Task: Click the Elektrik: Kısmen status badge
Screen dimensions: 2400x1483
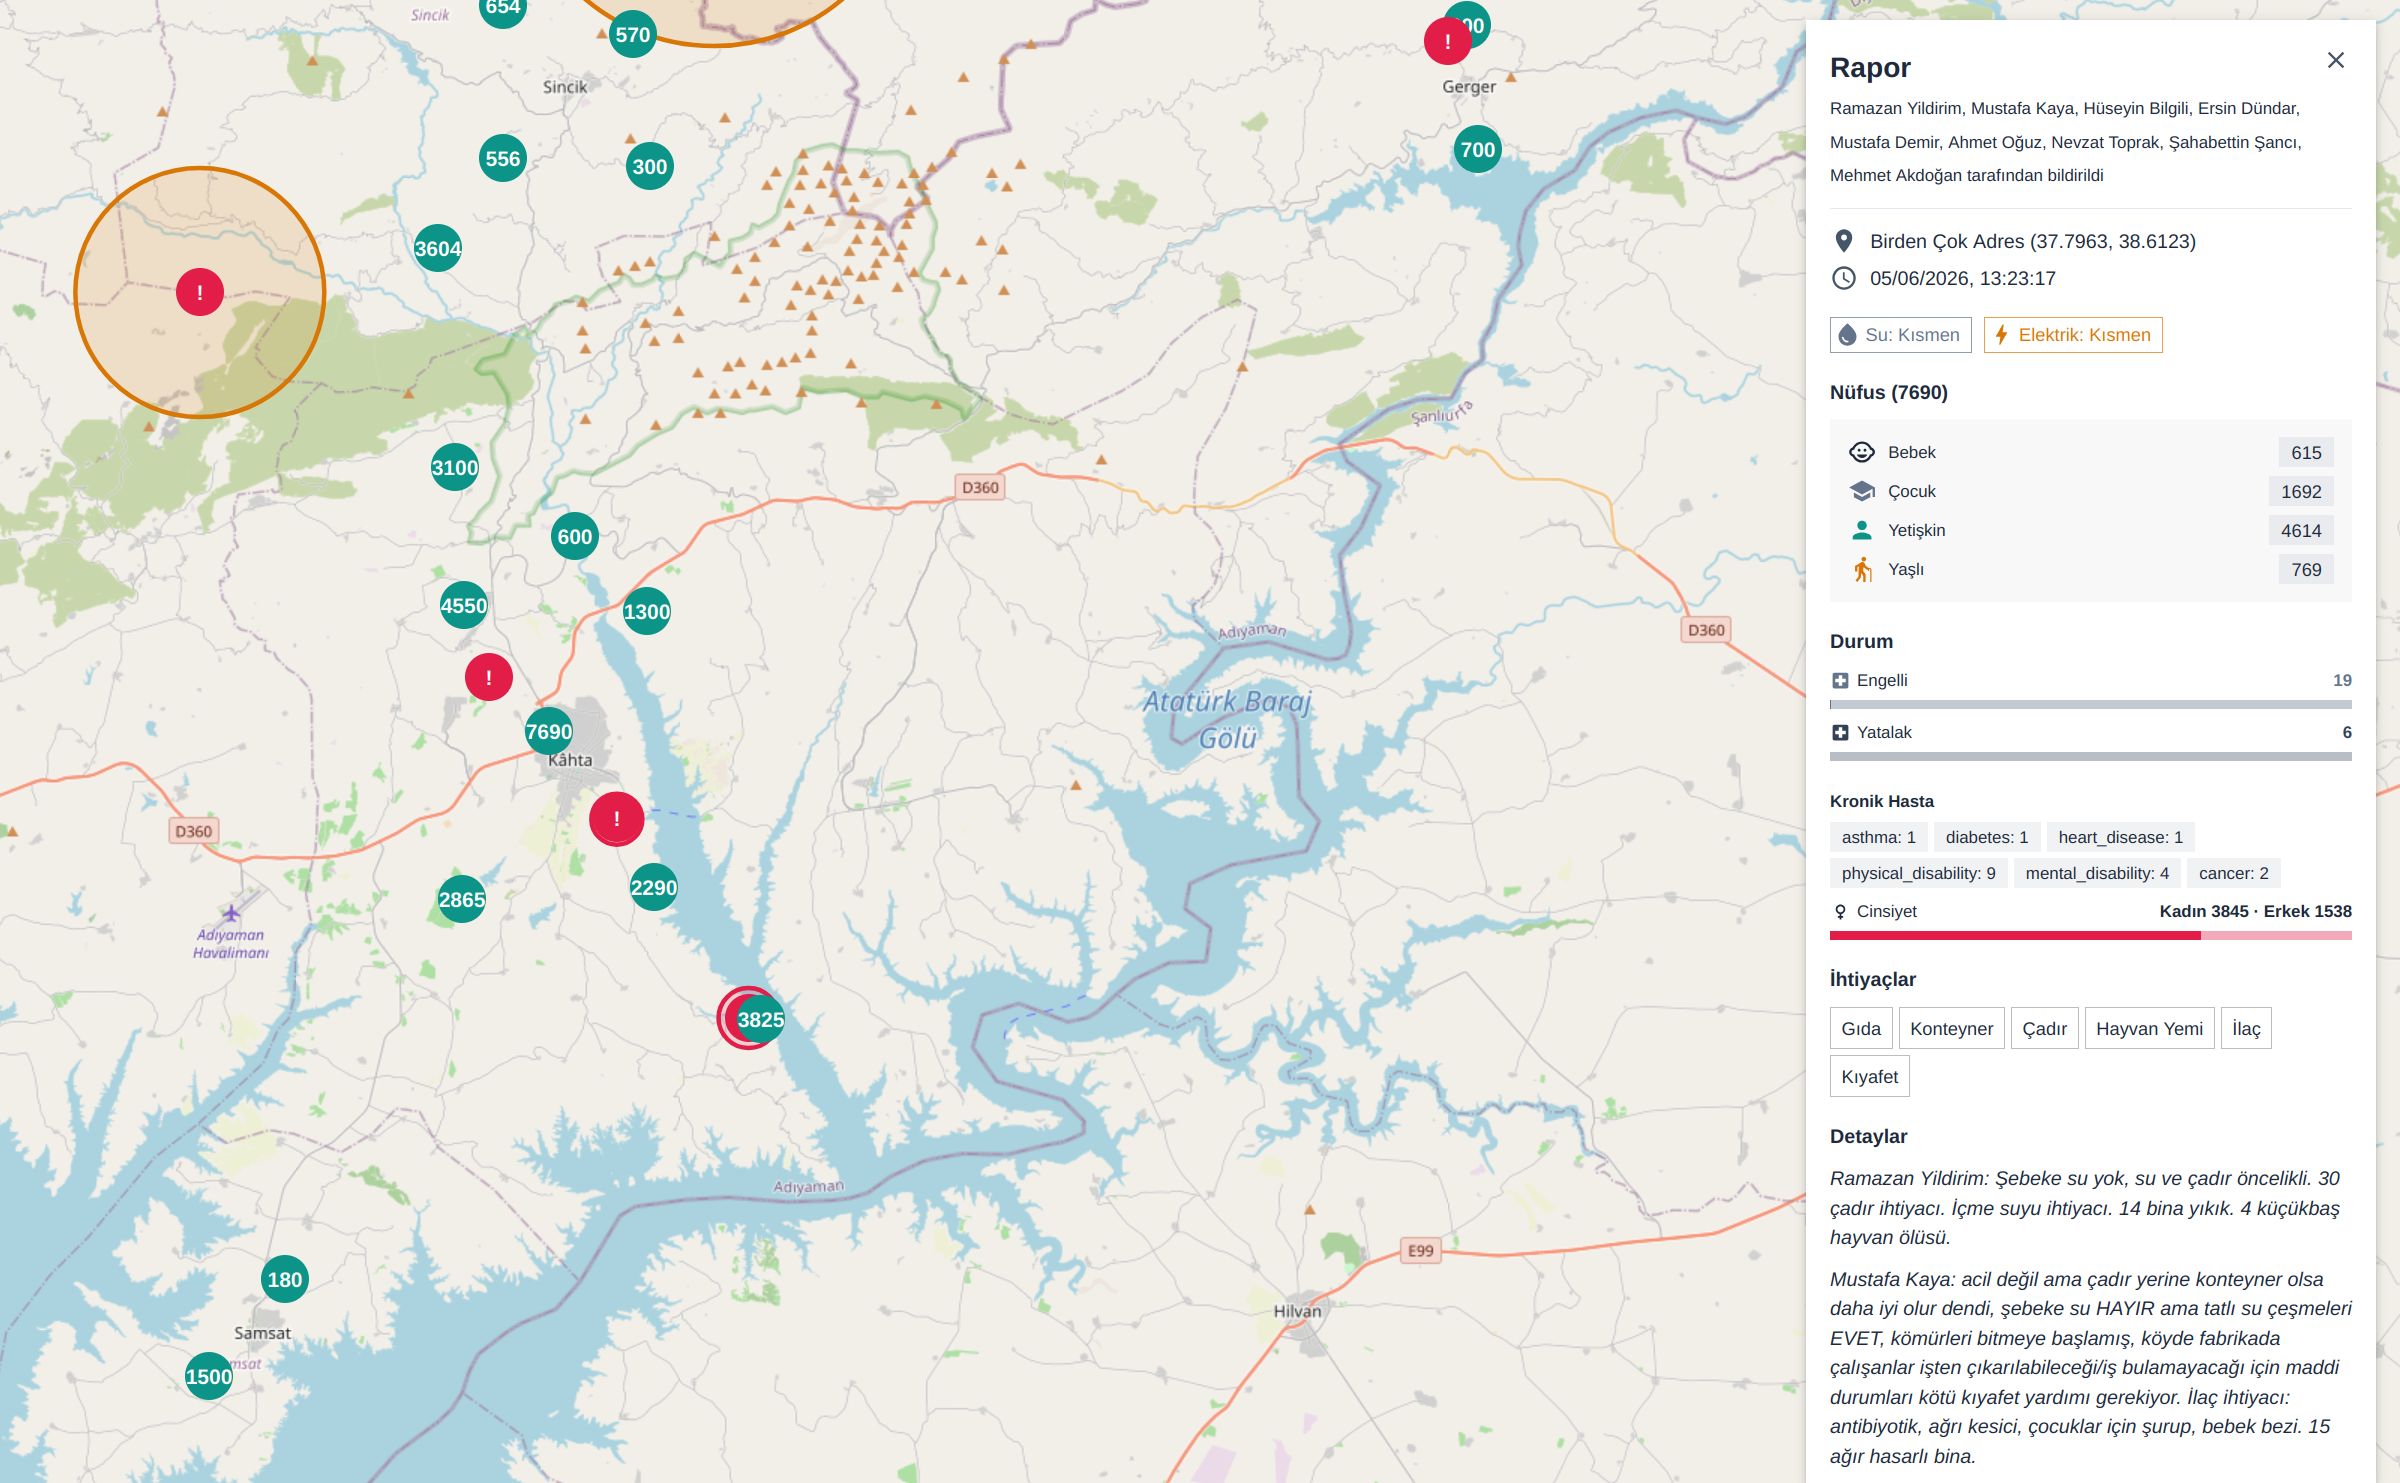Action: click(2073, 335)
